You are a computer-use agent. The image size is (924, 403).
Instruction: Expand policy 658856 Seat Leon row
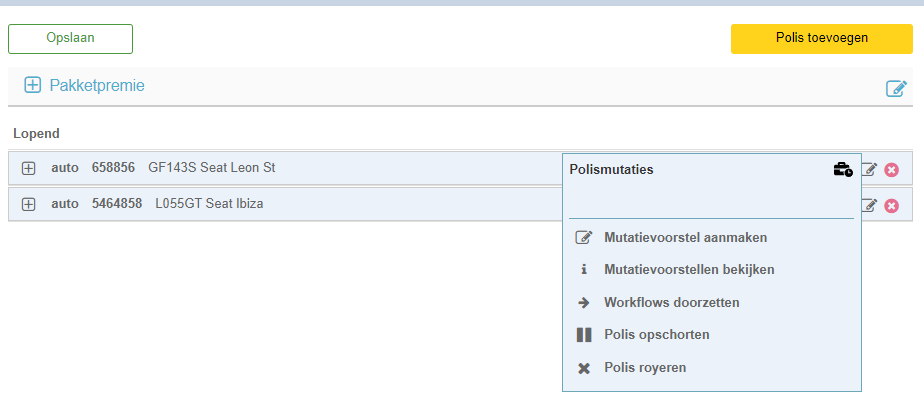28,169
